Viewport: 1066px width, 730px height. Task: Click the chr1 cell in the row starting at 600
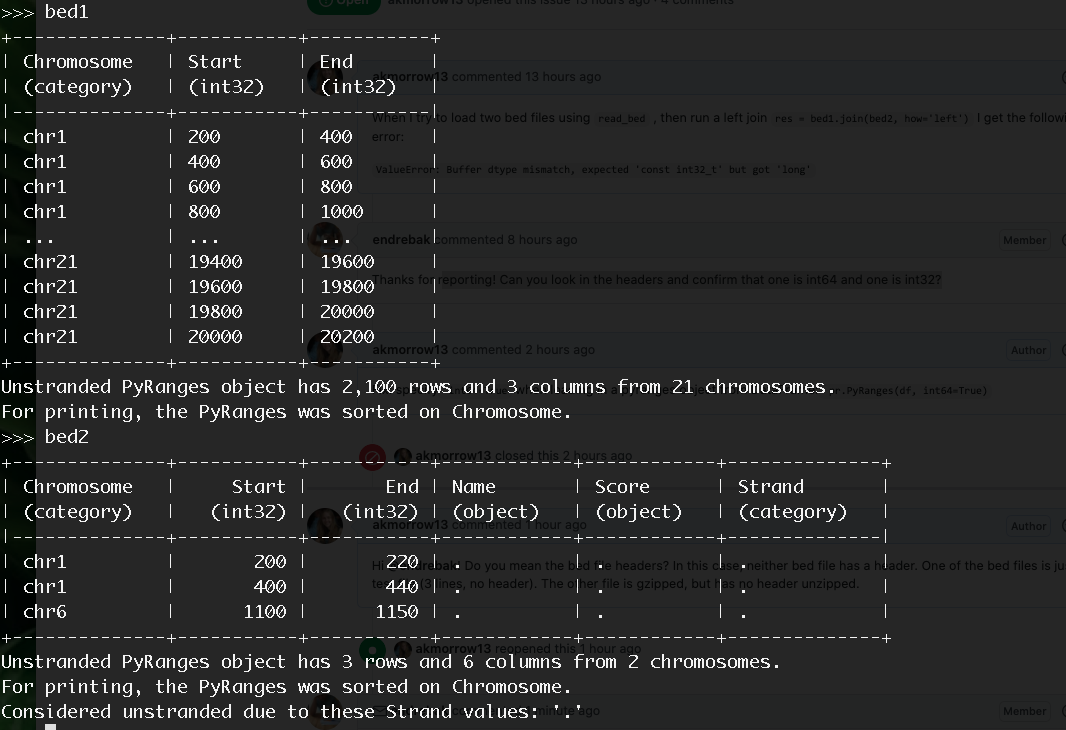45,187
